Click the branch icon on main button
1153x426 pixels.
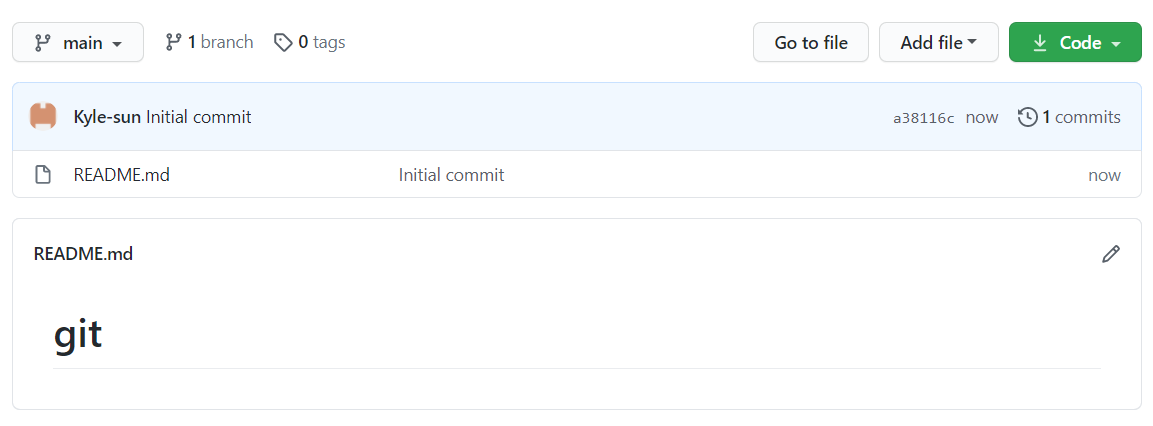pyautogui.click(x=42, y=43)
